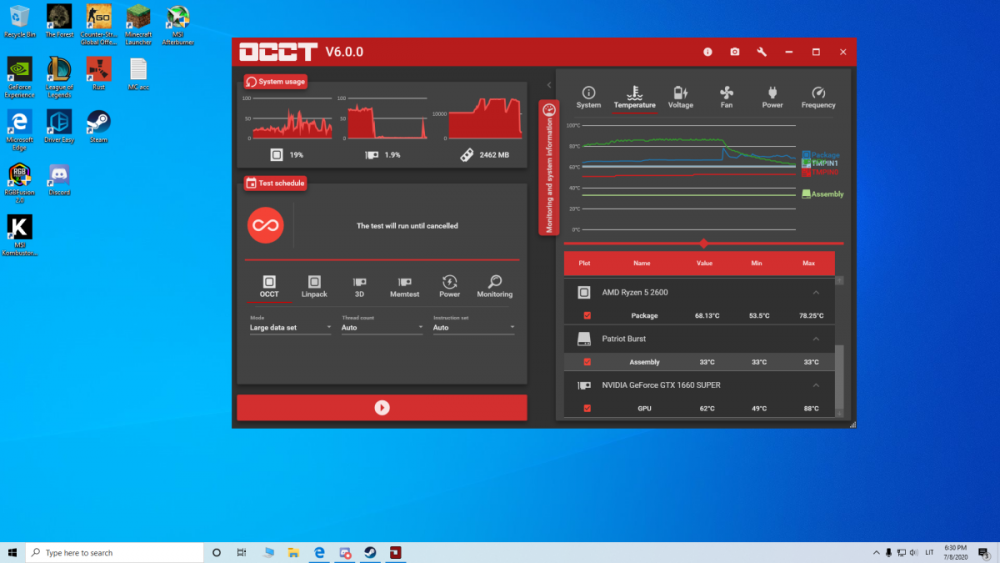Screen dimensions: 1000x563
Task: Click the System usage label
Action: click(x=276, y=82)
